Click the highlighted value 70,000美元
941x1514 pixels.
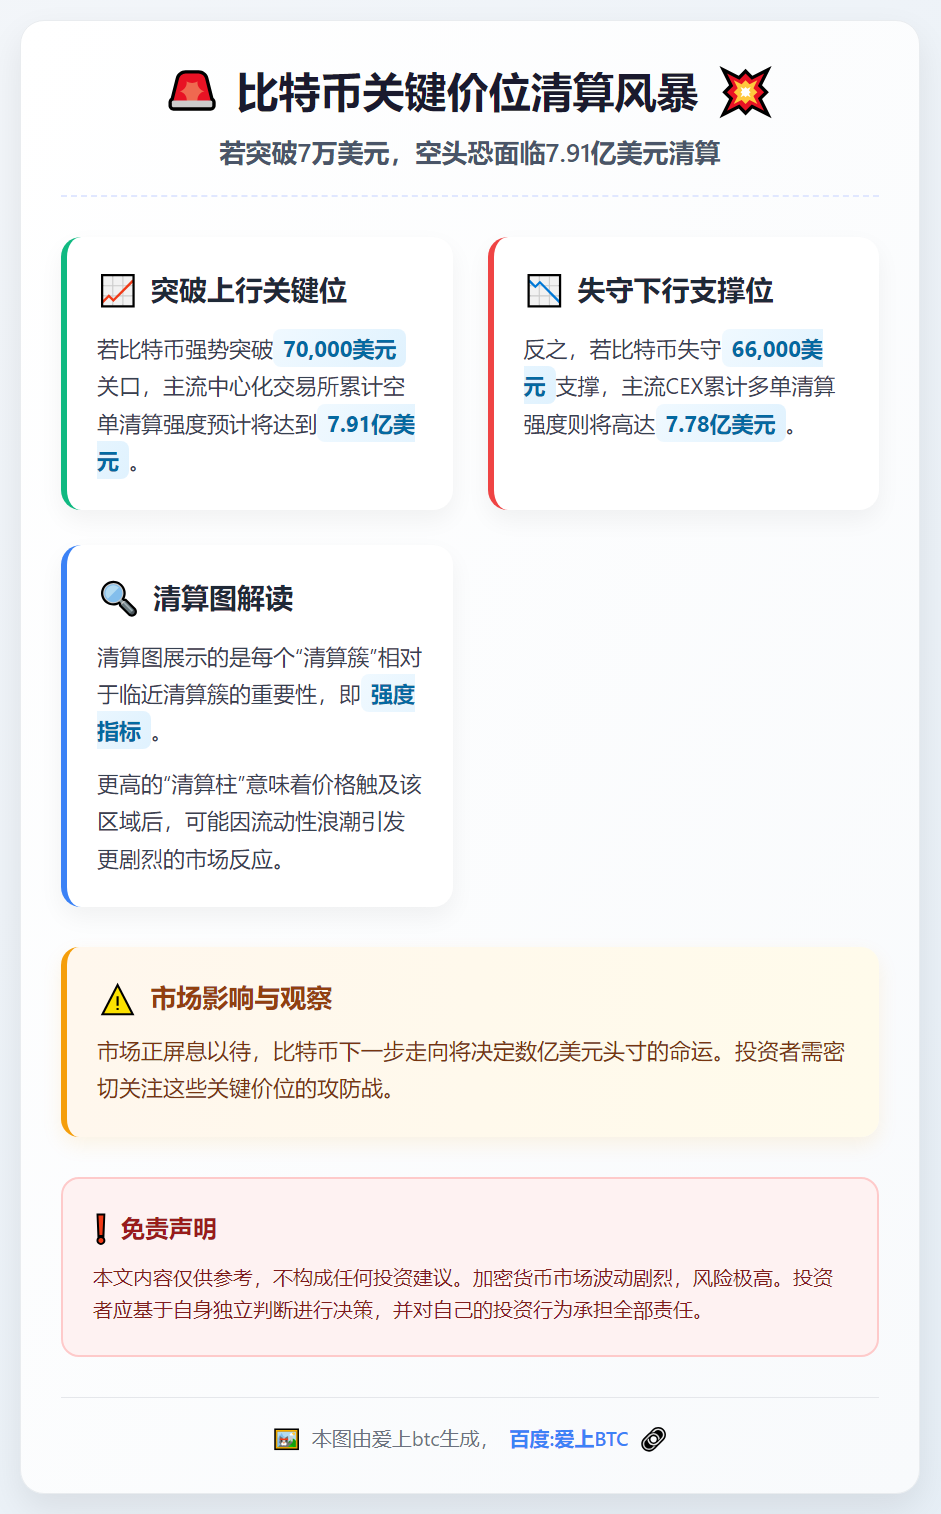340,349
